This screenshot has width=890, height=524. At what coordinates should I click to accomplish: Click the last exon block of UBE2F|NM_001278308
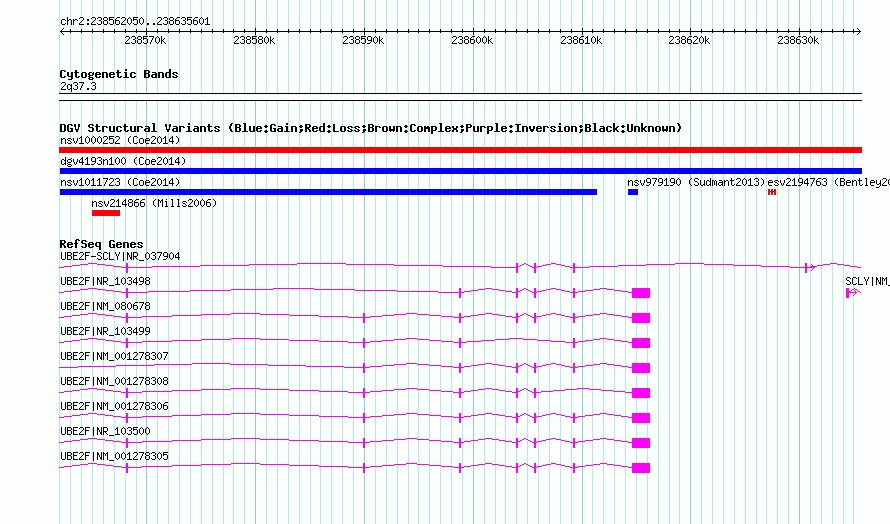coord(641,393)
